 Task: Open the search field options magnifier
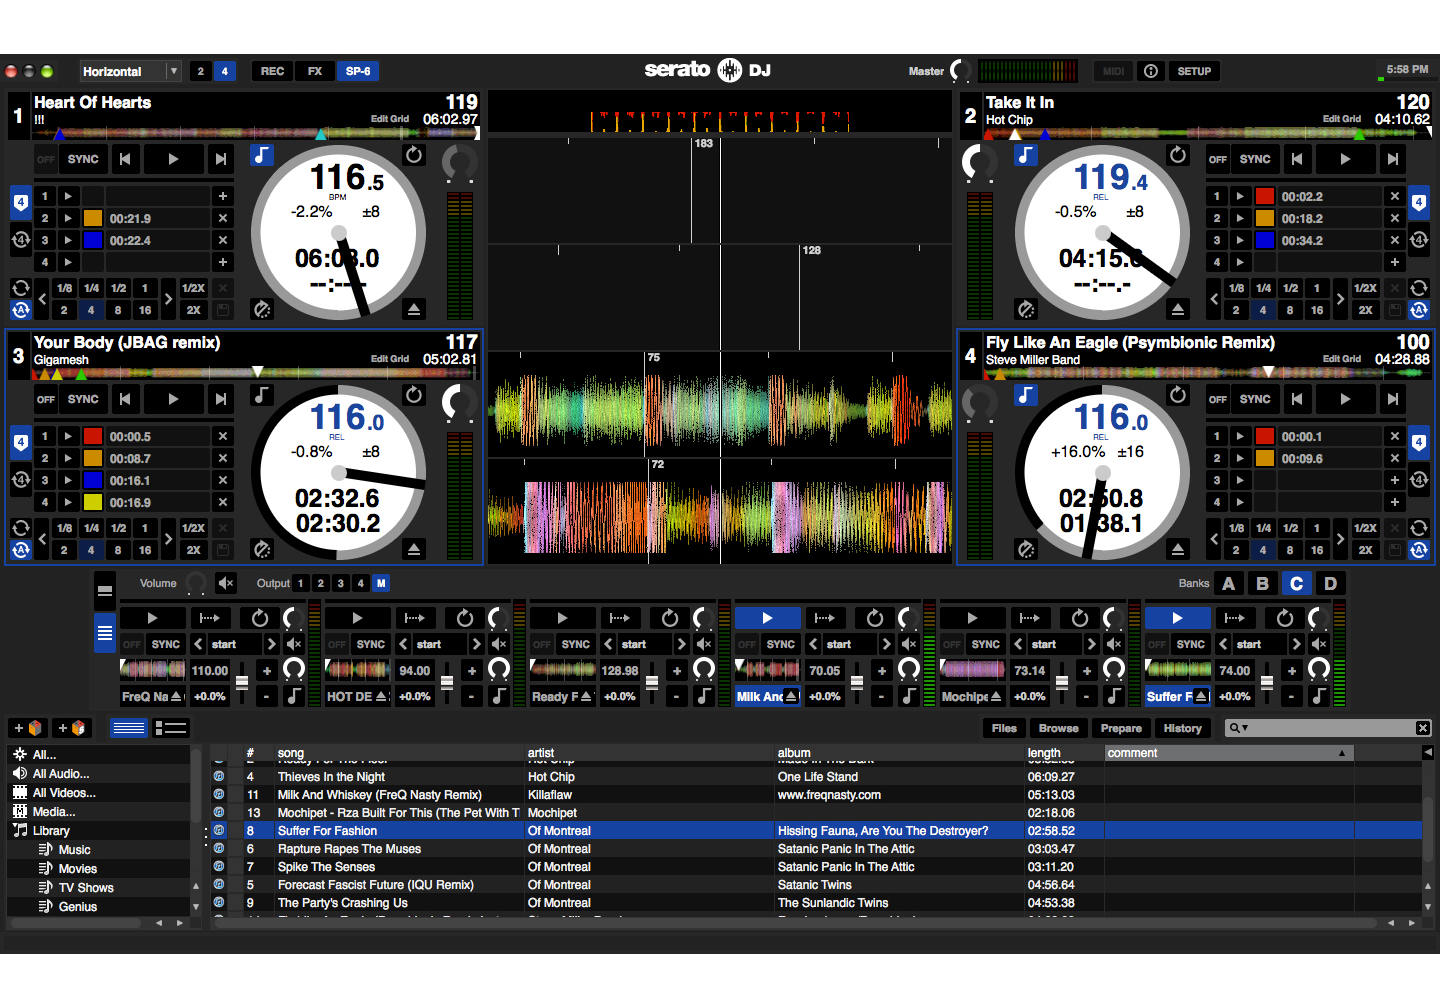coord(1238,728)
